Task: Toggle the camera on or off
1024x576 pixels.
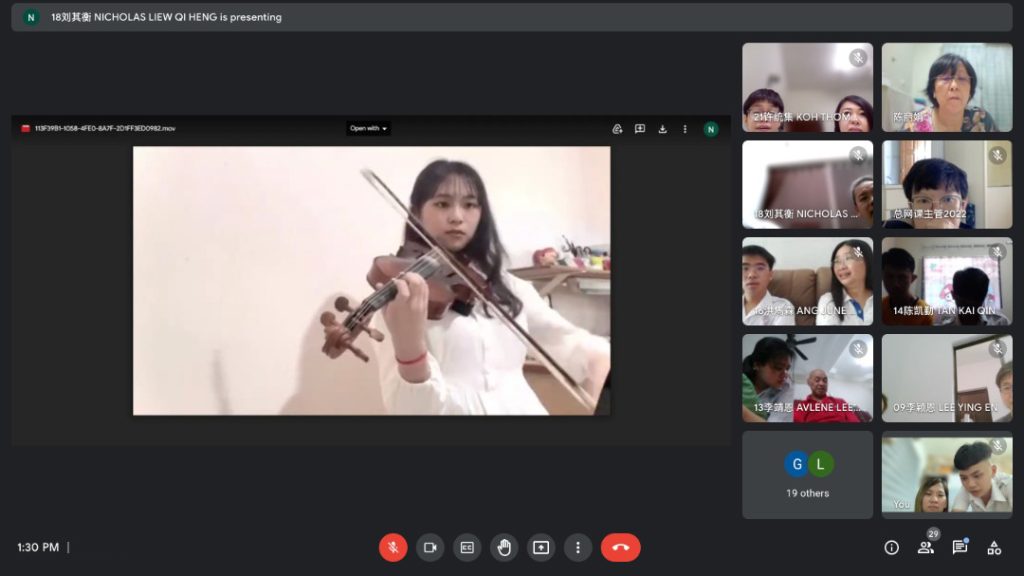Action: (430, 547)
